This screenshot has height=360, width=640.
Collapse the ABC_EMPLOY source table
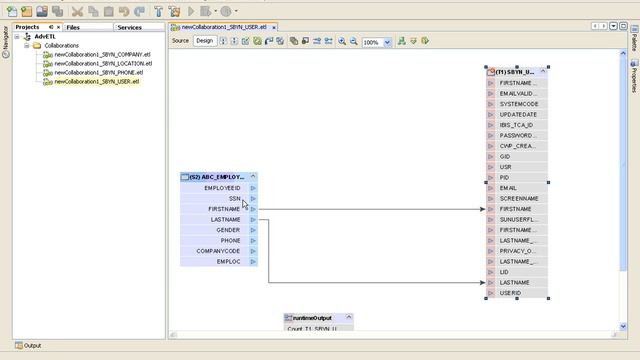(x=253, y=176)
